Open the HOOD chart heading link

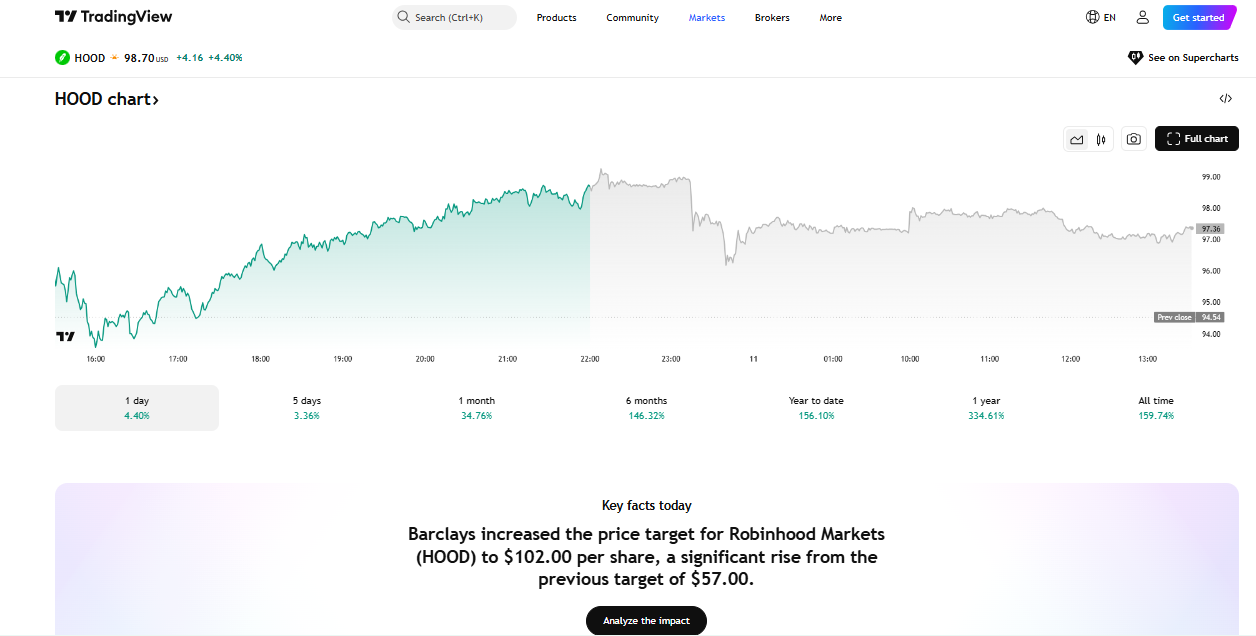(106, 99)
